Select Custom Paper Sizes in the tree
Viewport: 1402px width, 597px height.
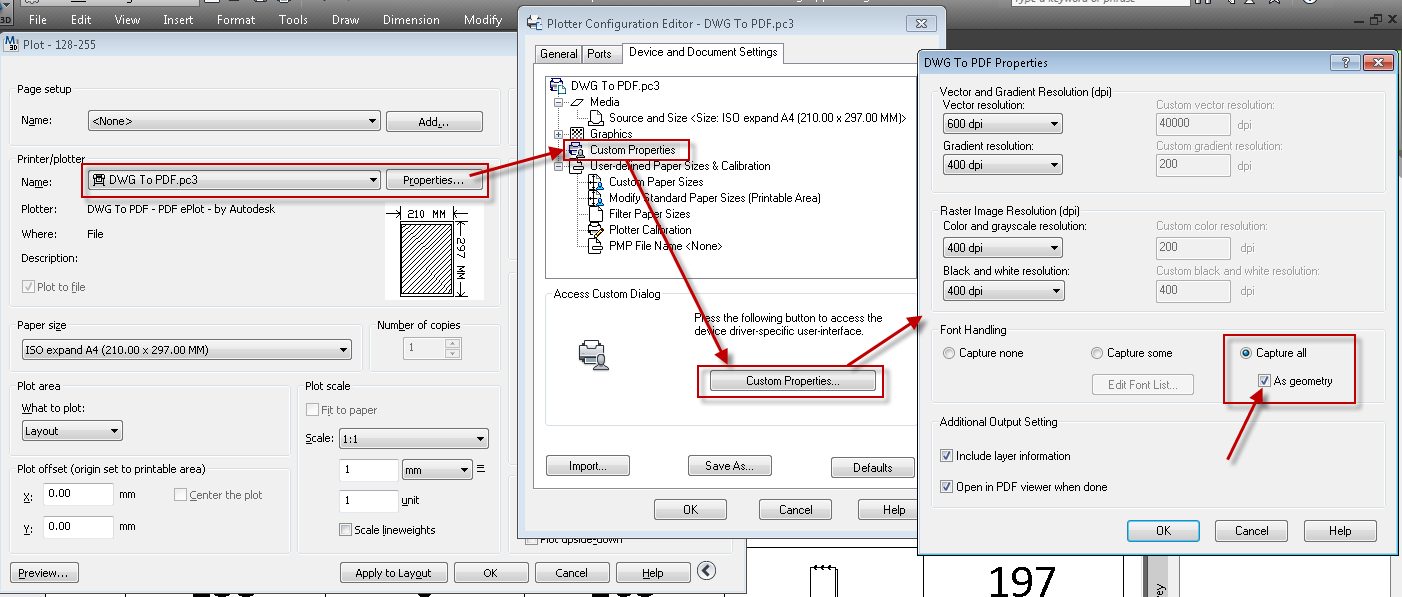[x=656, y=182]
